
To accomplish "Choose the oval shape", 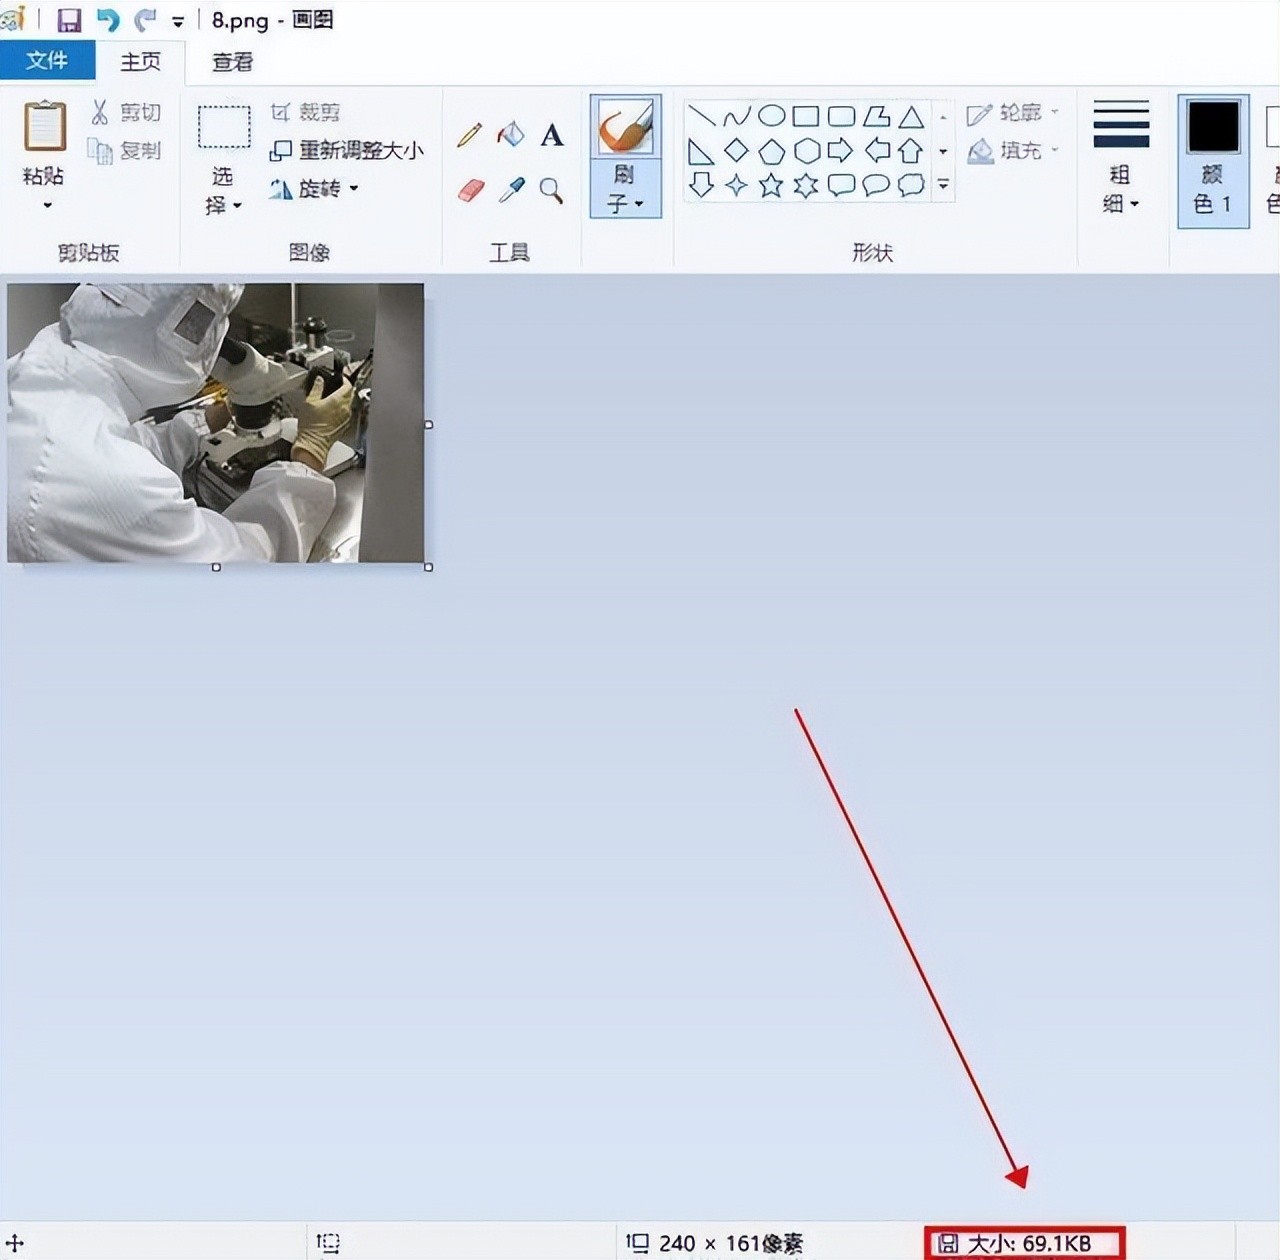I will point(771,116).
